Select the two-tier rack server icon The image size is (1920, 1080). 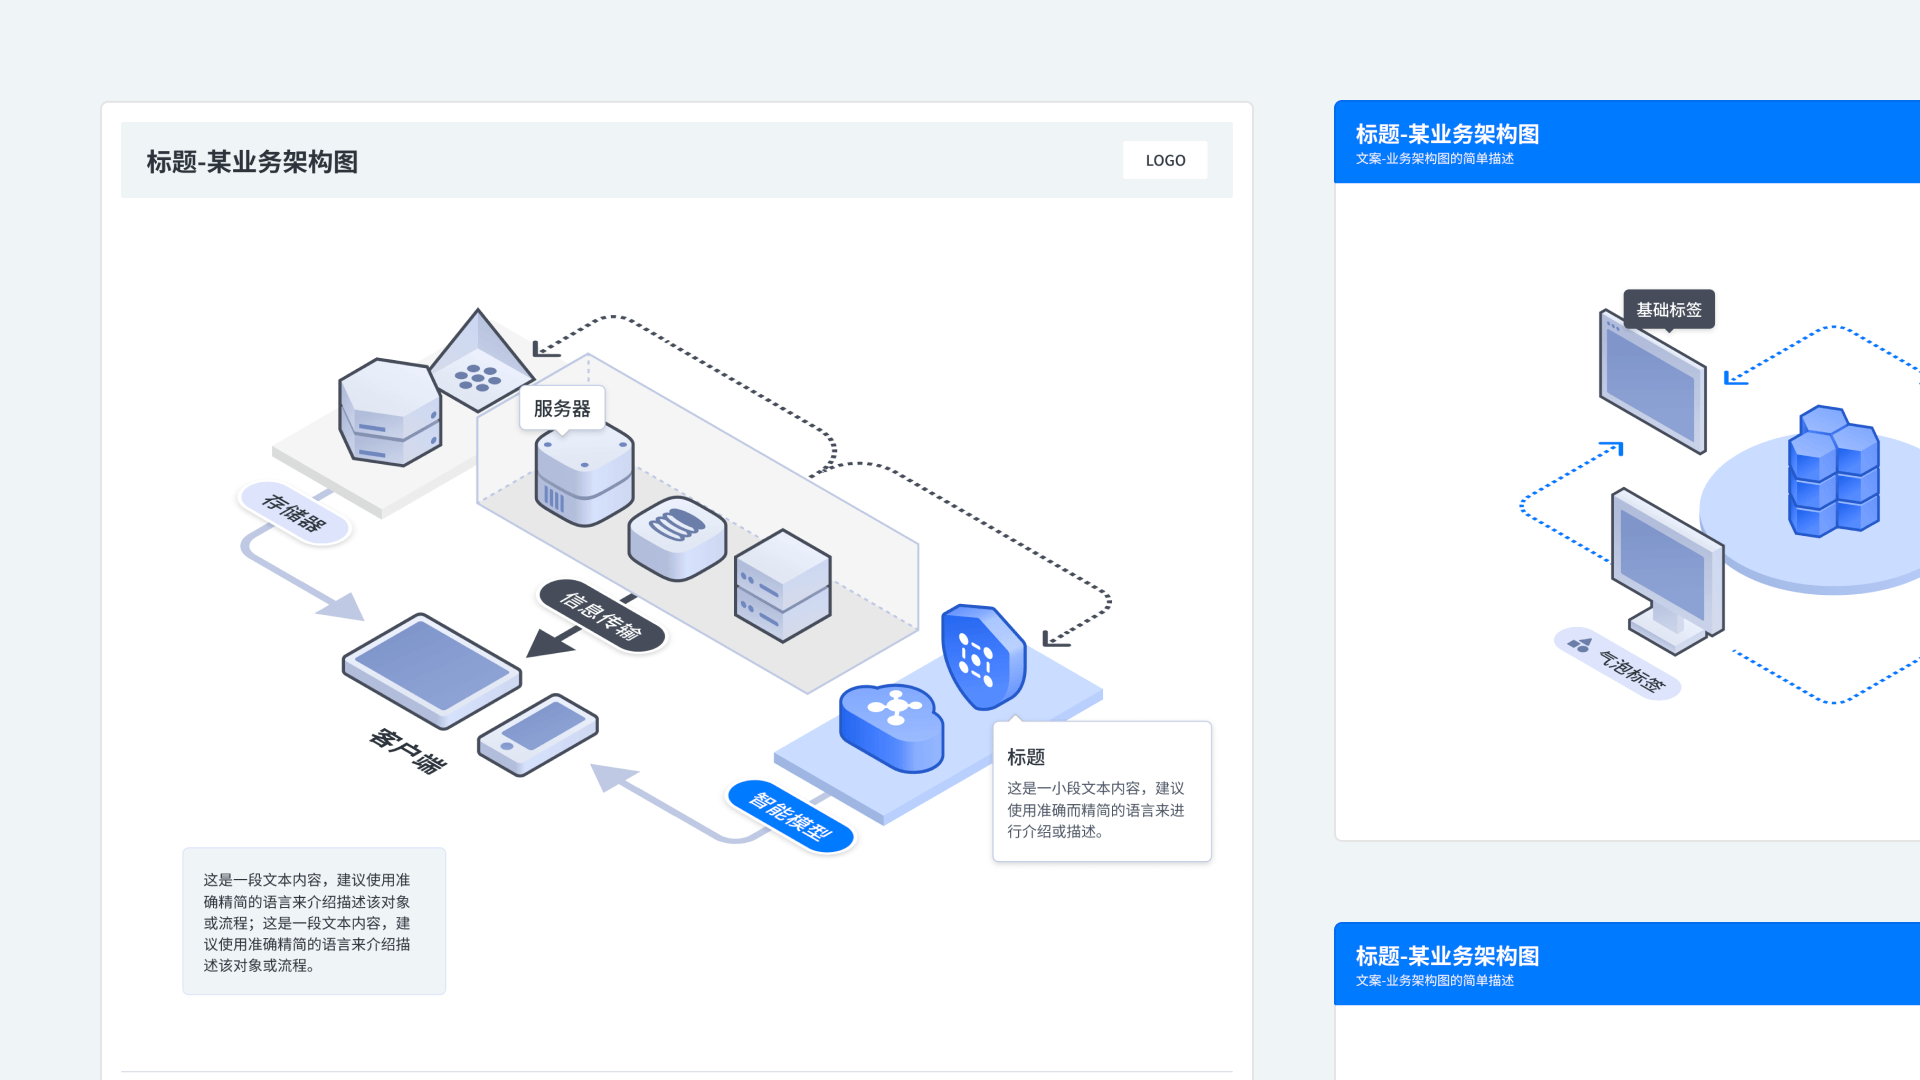coord(782,586)
